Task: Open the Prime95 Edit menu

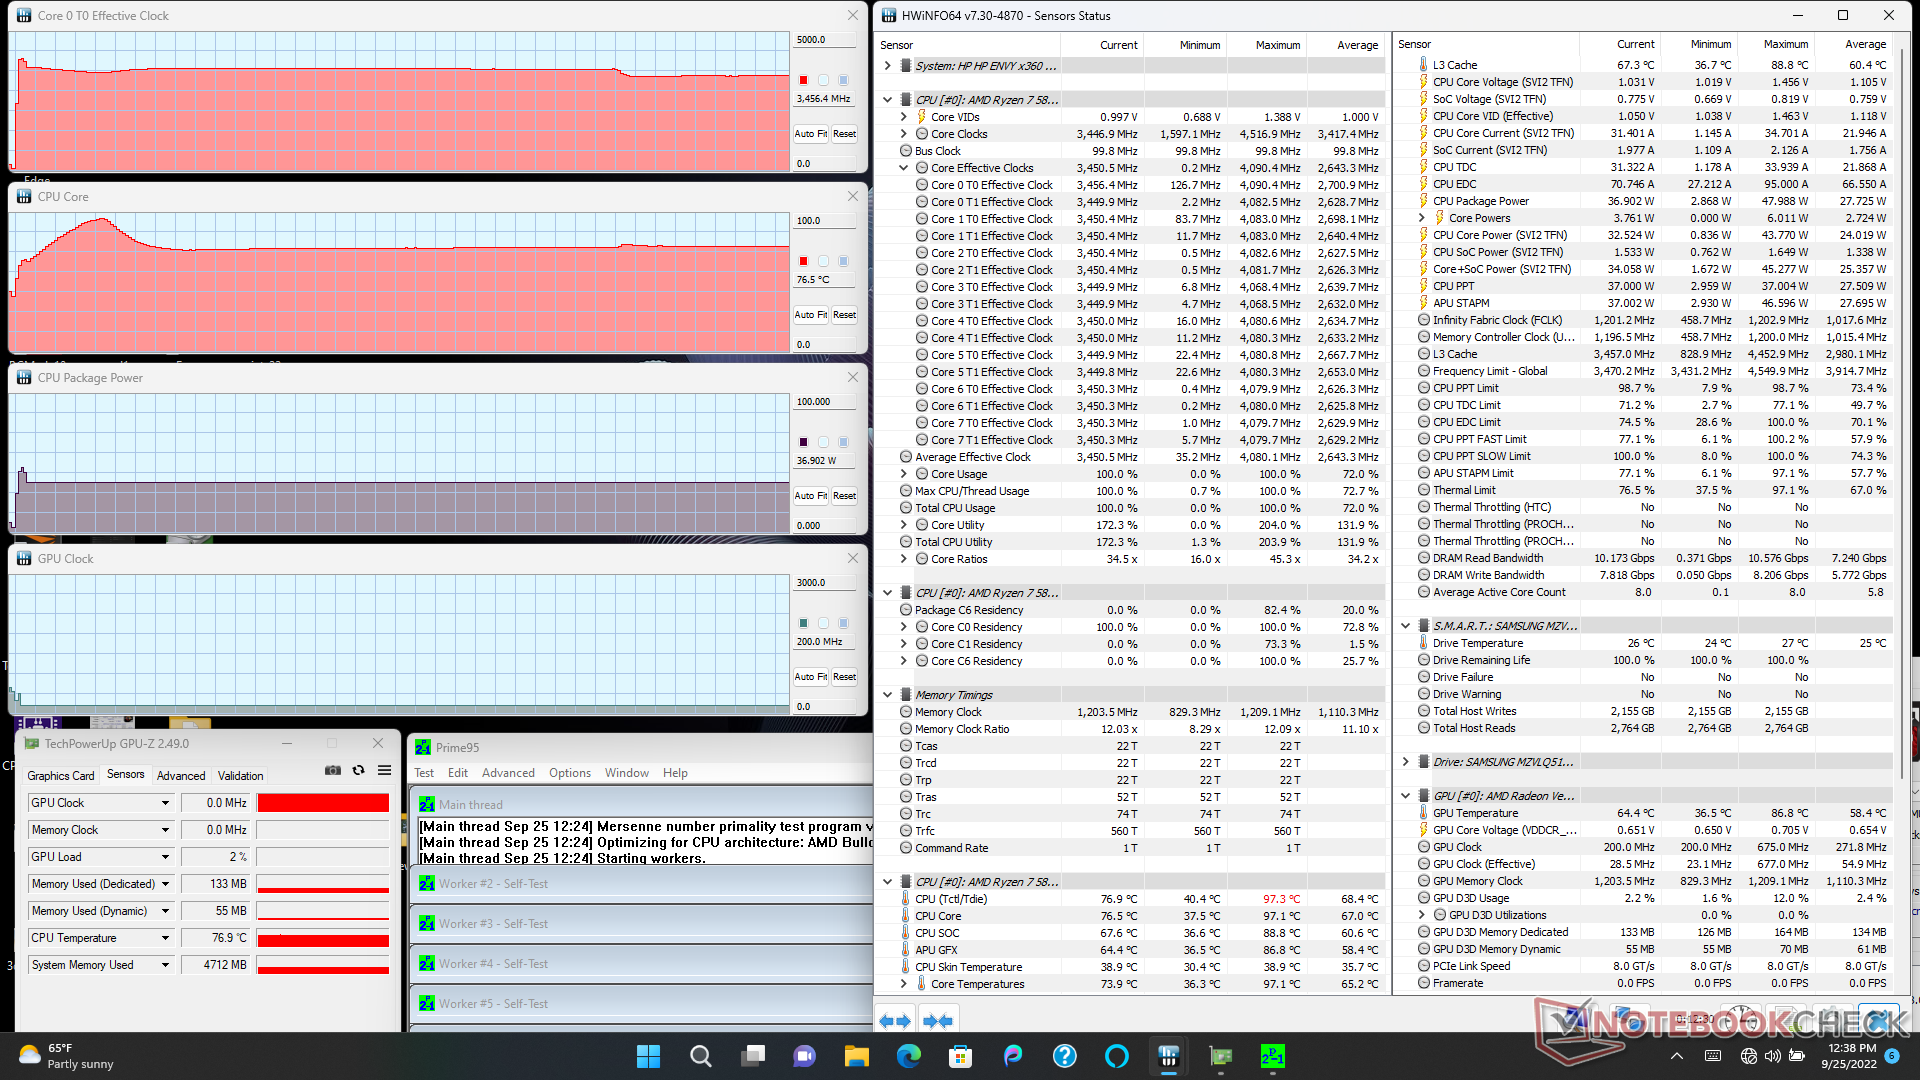Action: pos(458,773)
